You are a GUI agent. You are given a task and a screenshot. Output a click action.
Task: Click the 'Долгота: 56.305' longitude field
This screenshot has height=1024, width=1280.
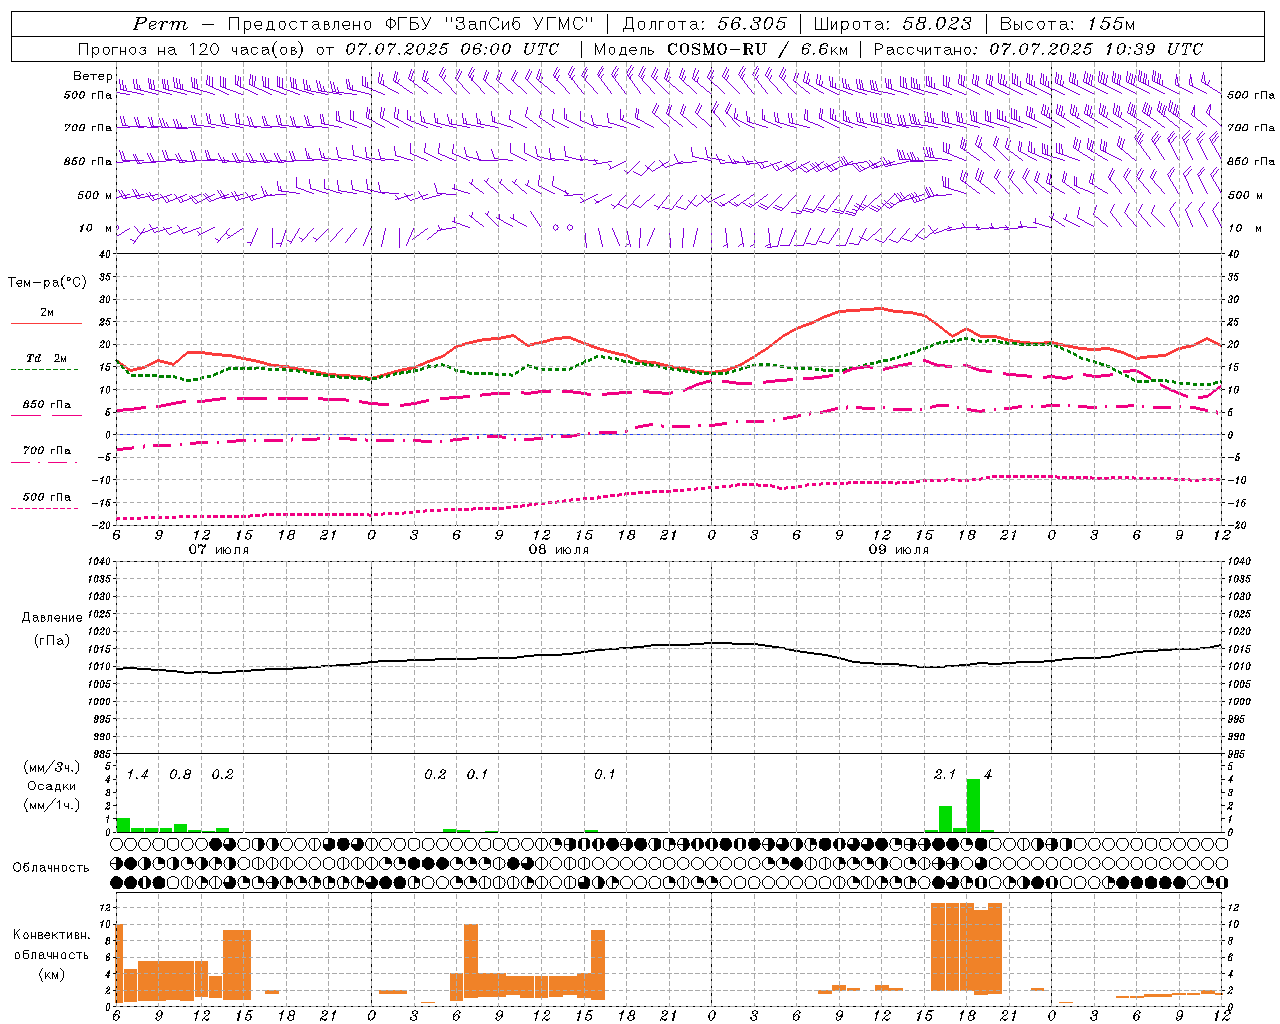pyautogui.click(x=705, y=24)
